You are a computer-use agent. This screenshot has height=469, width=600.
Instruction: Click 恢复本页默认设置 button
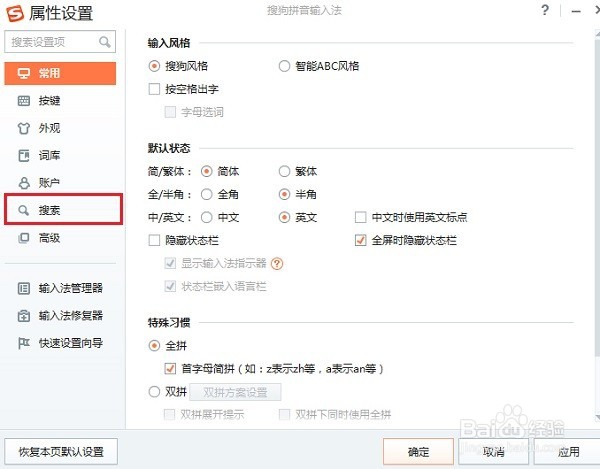point(61,452)
